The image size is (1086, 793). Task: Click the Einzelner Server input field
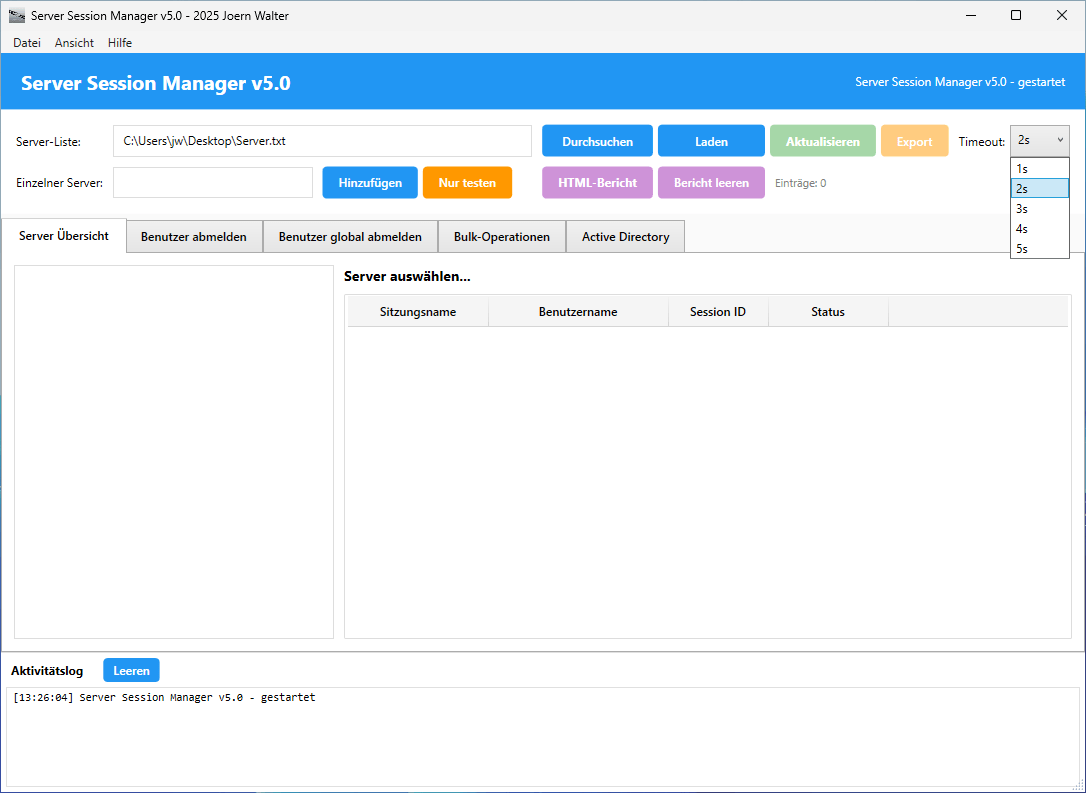pyautogui.click(x=213, y=183)
